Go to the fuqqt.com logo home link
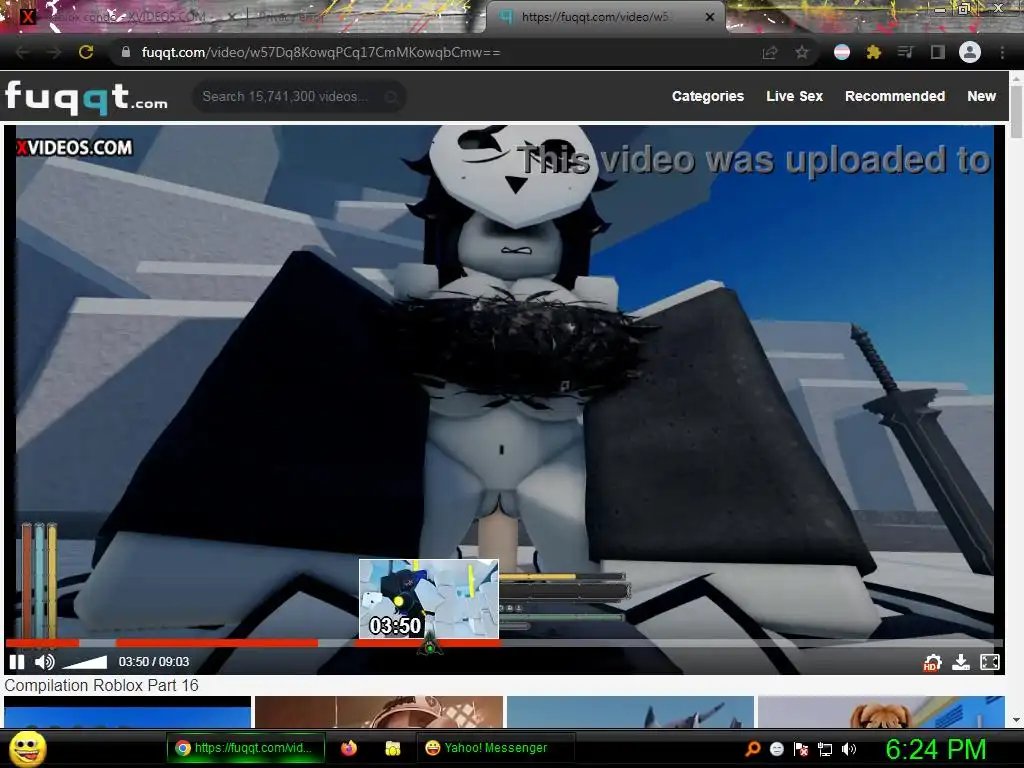The image size is (1024, 768). pos(86,97)
